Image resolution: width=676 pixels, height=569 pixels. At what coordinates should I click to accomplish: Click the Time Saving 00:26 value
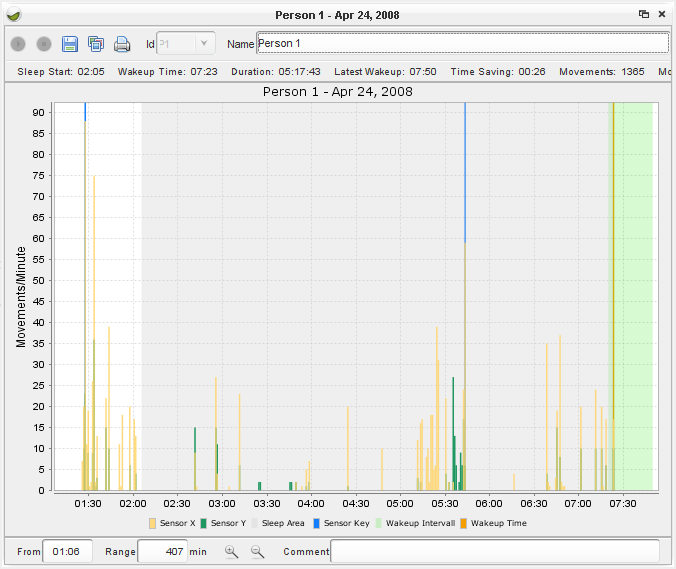(532, 72)
